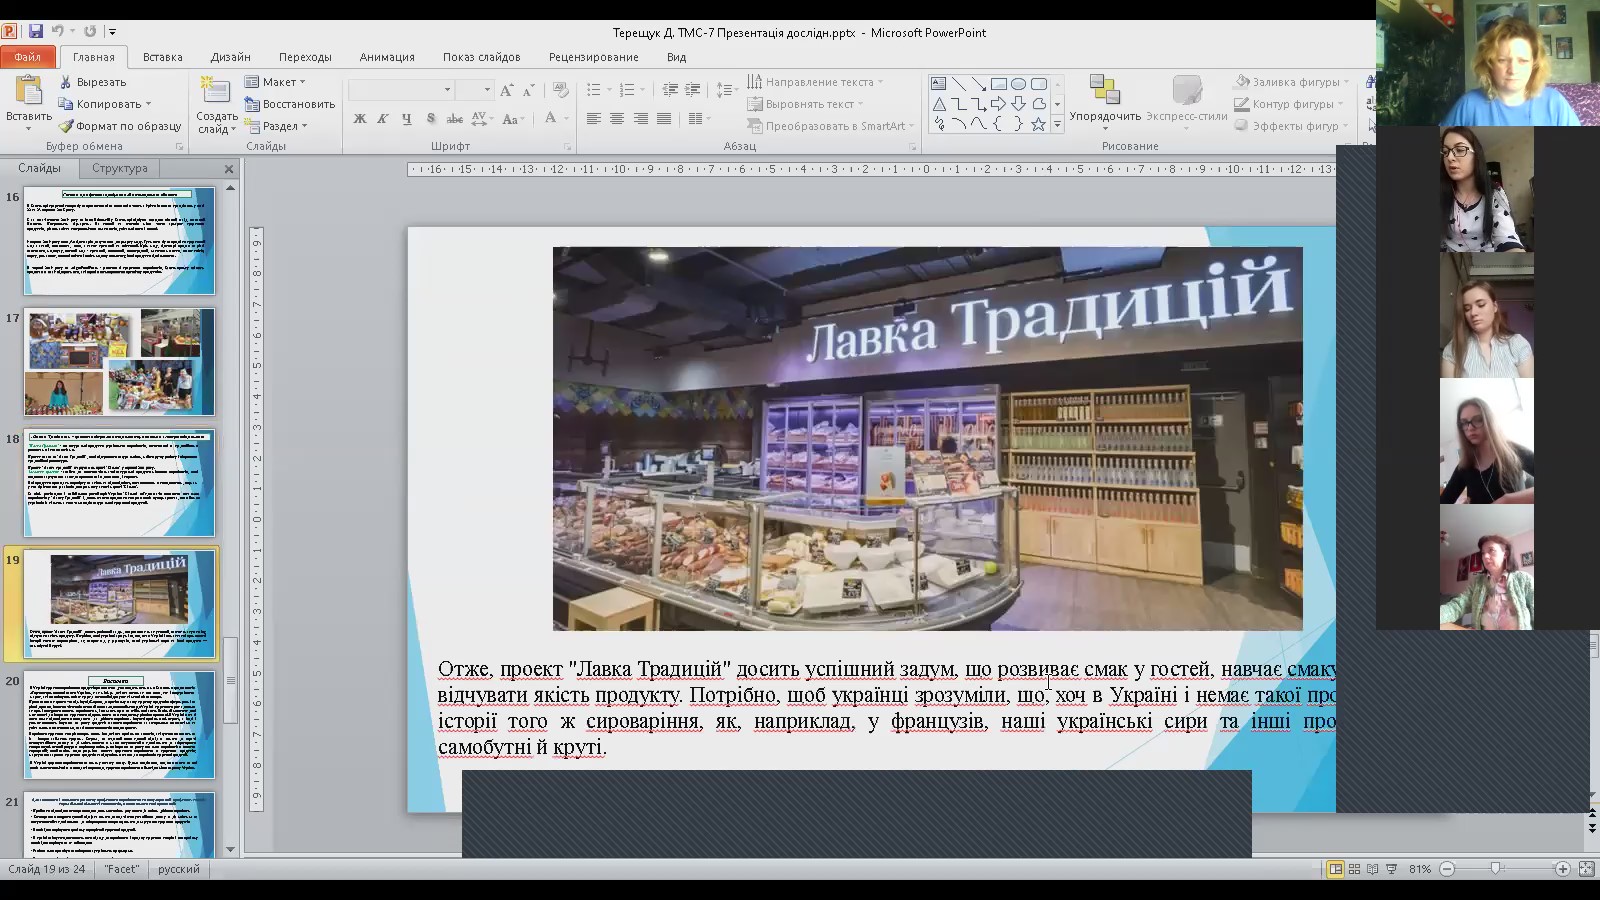Toggle align text right

point(640,118)
